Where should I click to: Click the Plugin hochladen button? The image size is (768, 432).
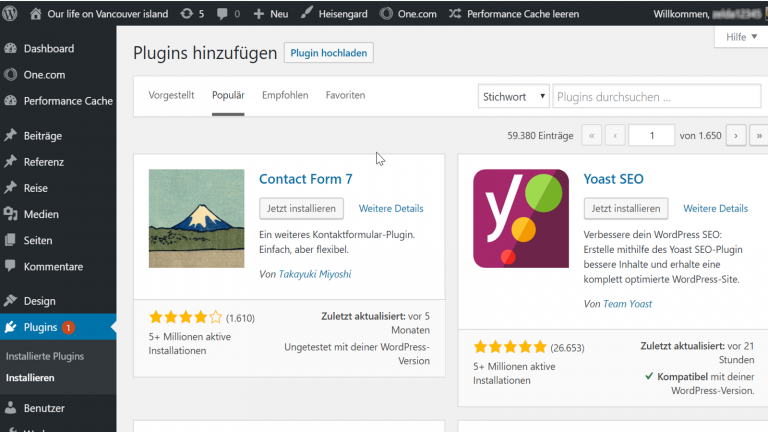click(328, 53)
